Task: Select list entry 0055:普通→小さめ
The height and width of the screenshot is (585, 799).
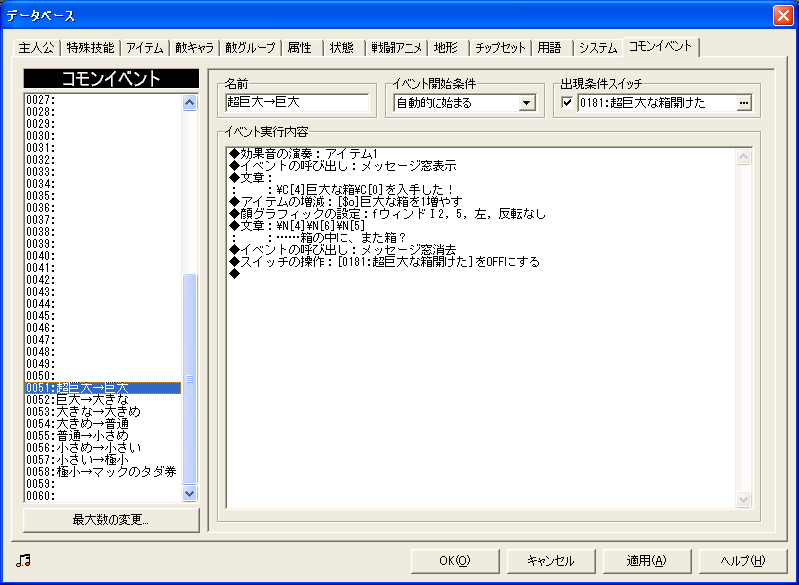Action: click(x=103, y=436)
